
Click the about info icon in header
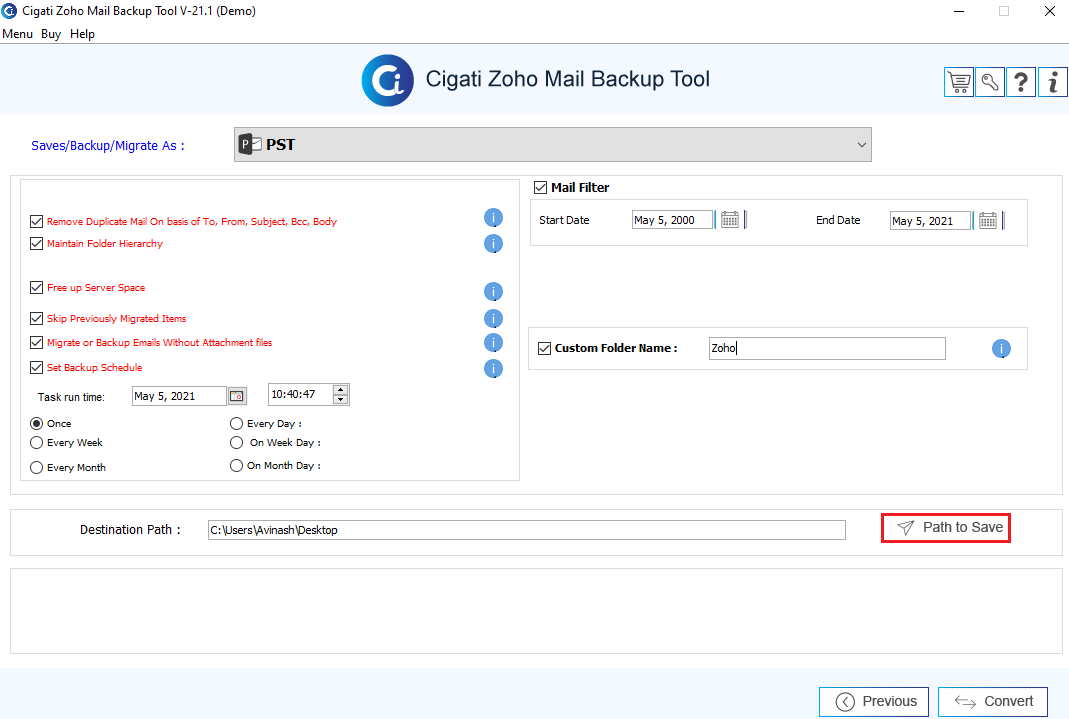1053,82
